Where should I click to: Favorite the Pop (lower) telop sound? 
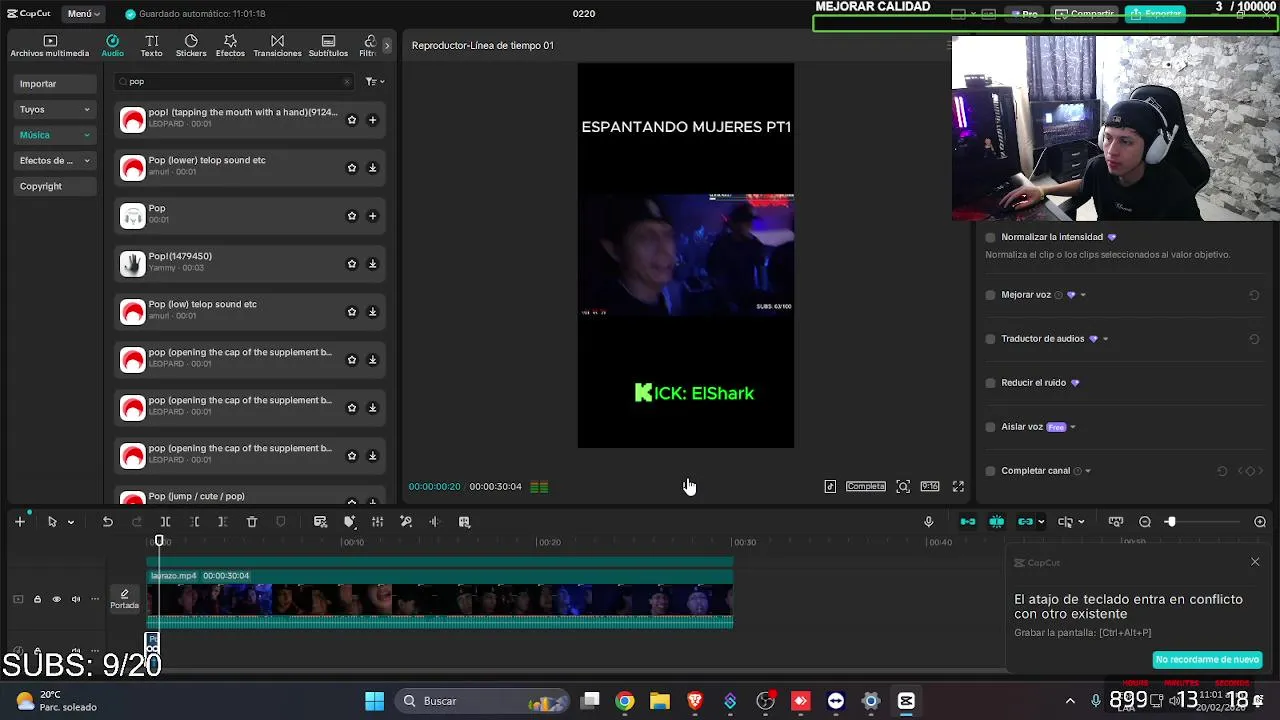point(351,168)
